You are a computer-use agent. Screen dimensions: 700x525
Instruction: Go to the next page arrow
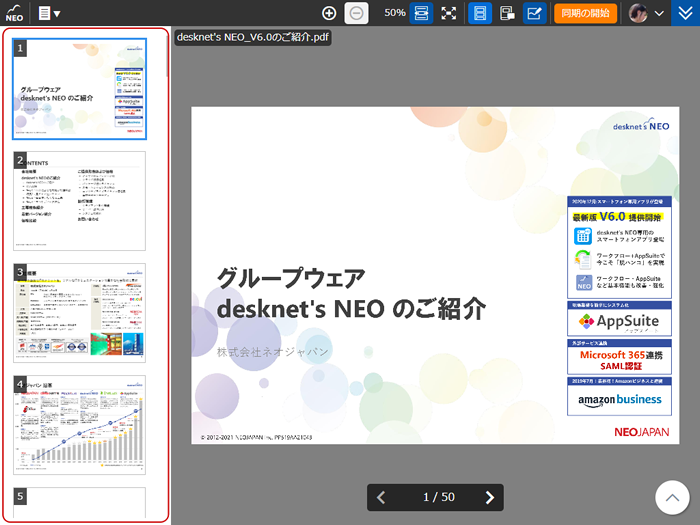point(490,497)
